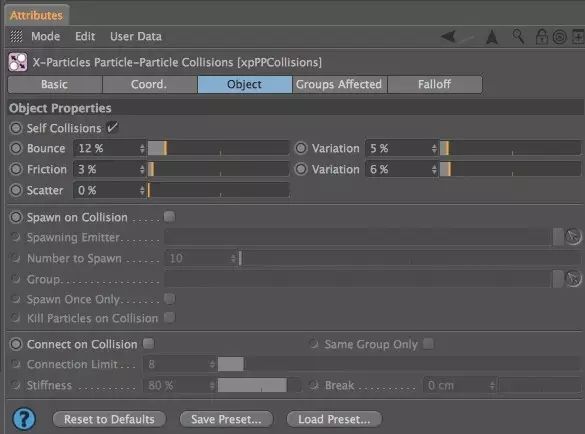Click the up arrow navigation icon
Screen dimensions: 585x434
pyautogui.click(x=492, y=37)
